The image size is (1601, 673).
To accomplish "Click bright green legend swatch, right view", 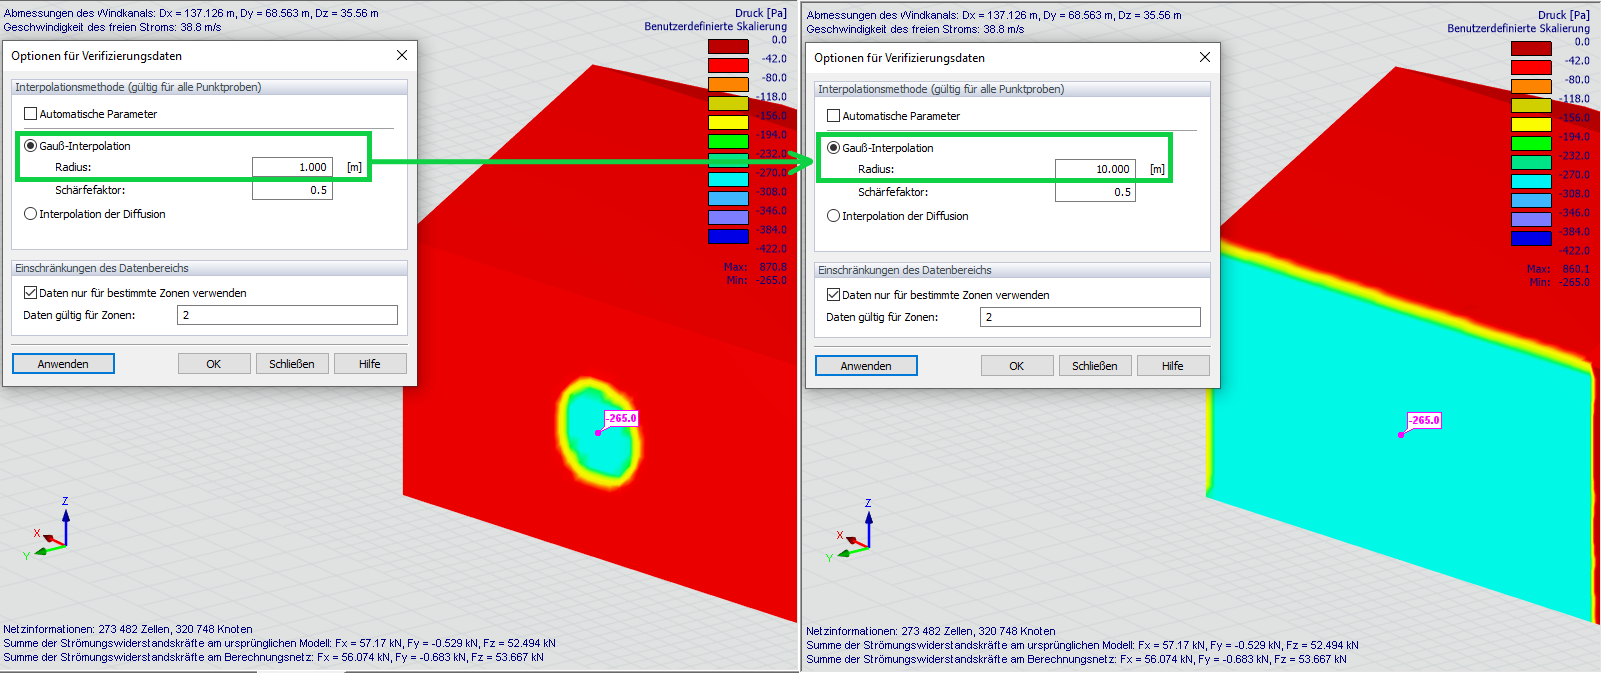I will click(x=1531, y=143).
